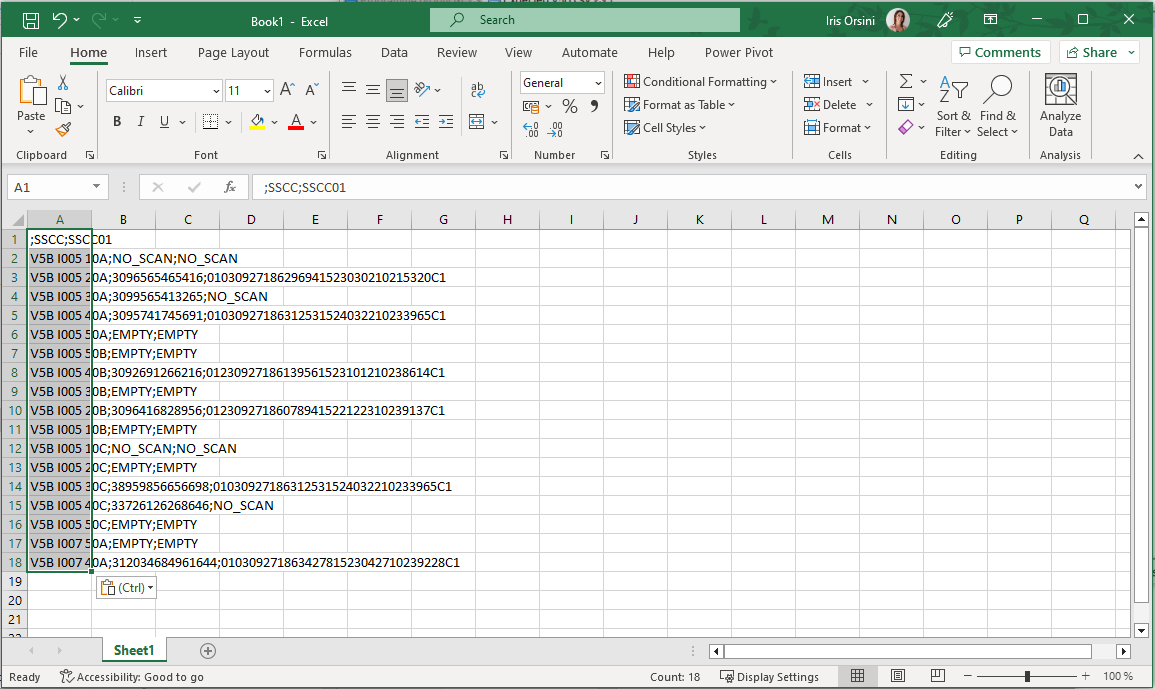Image resolution: width=1155 pixels, height=689 pixels.
Task: Decrease font size with the smaller A
Action: point(312,90)
